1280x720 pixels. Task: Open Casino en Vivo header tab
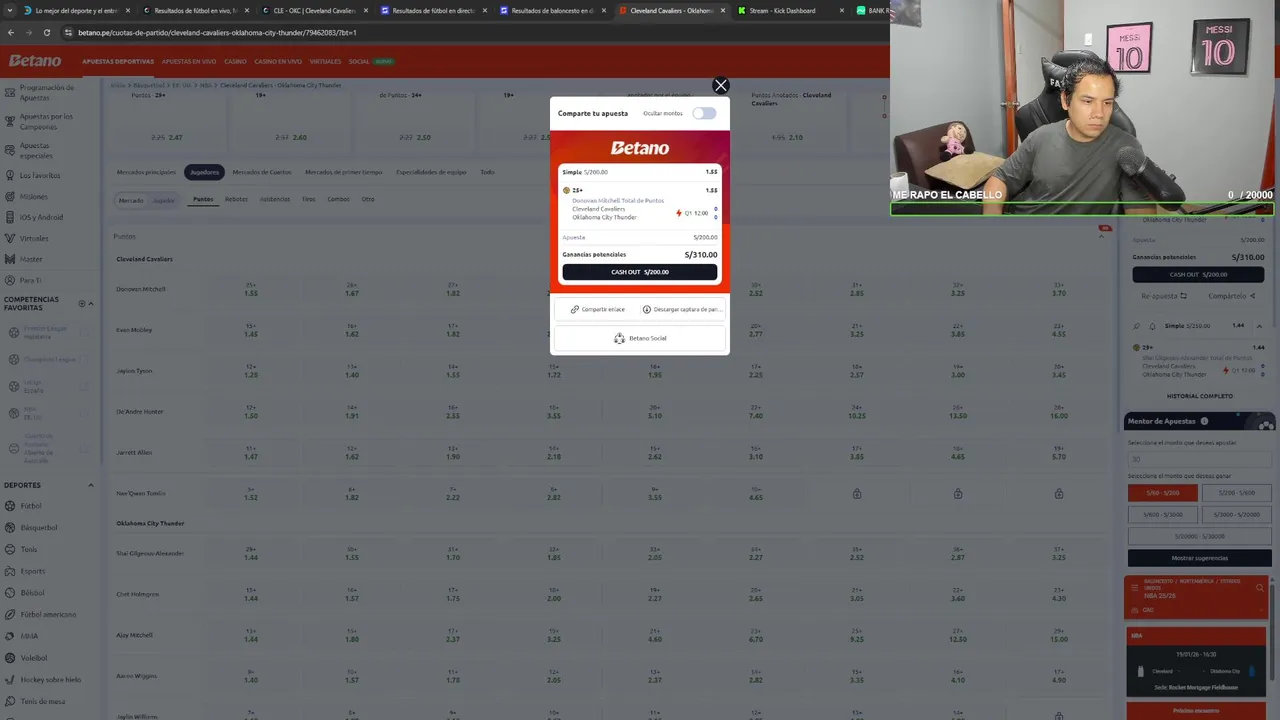pos(278,61)
